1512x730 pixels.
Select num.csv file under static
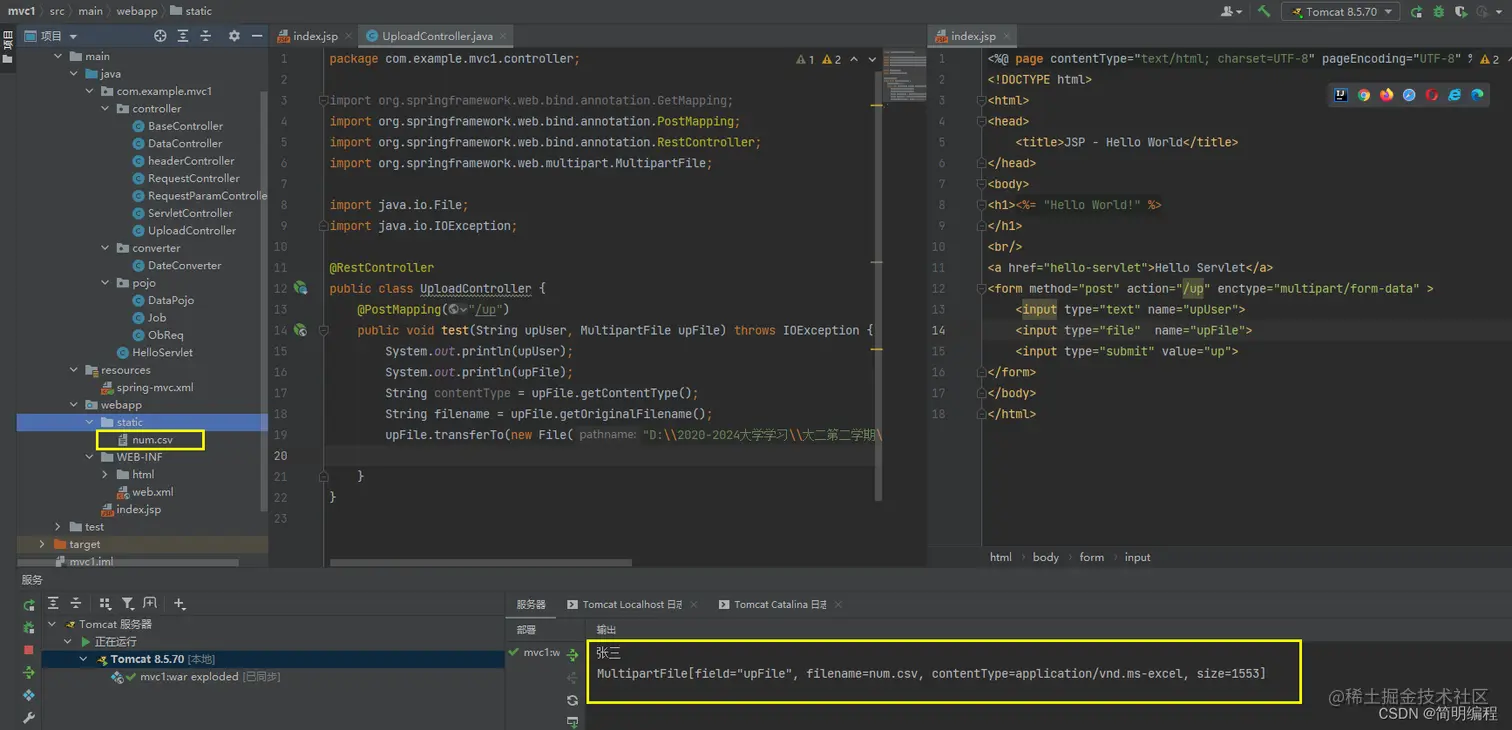coord(152,440)
